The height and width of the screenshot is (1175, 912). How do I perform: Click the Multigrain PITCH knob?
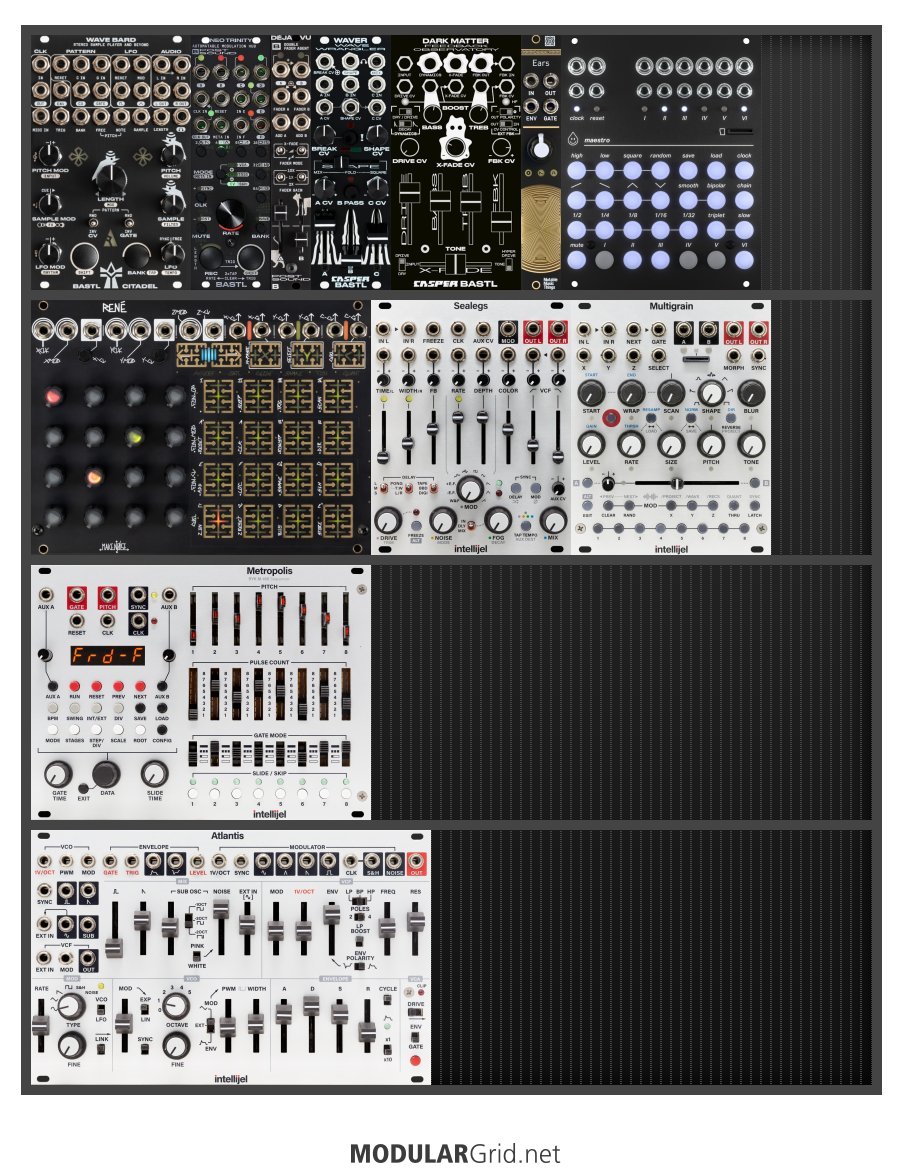[x=711, y=444]
